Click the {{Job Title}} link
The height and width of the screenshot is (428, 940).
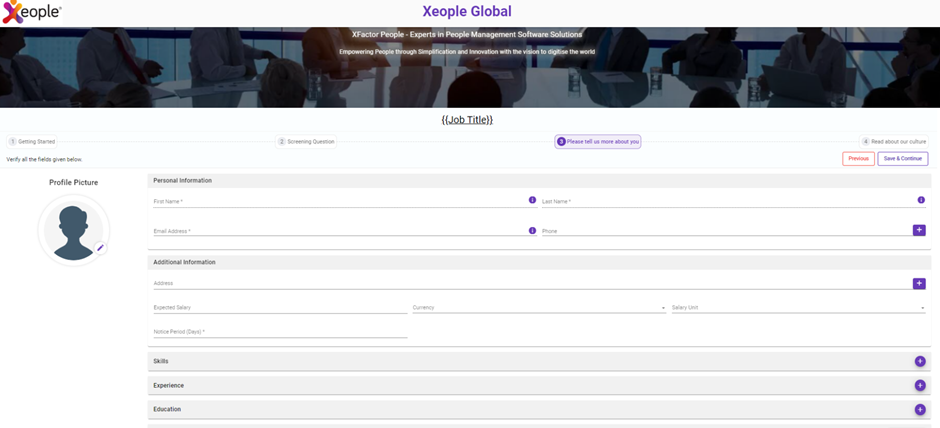click(467, 120)
